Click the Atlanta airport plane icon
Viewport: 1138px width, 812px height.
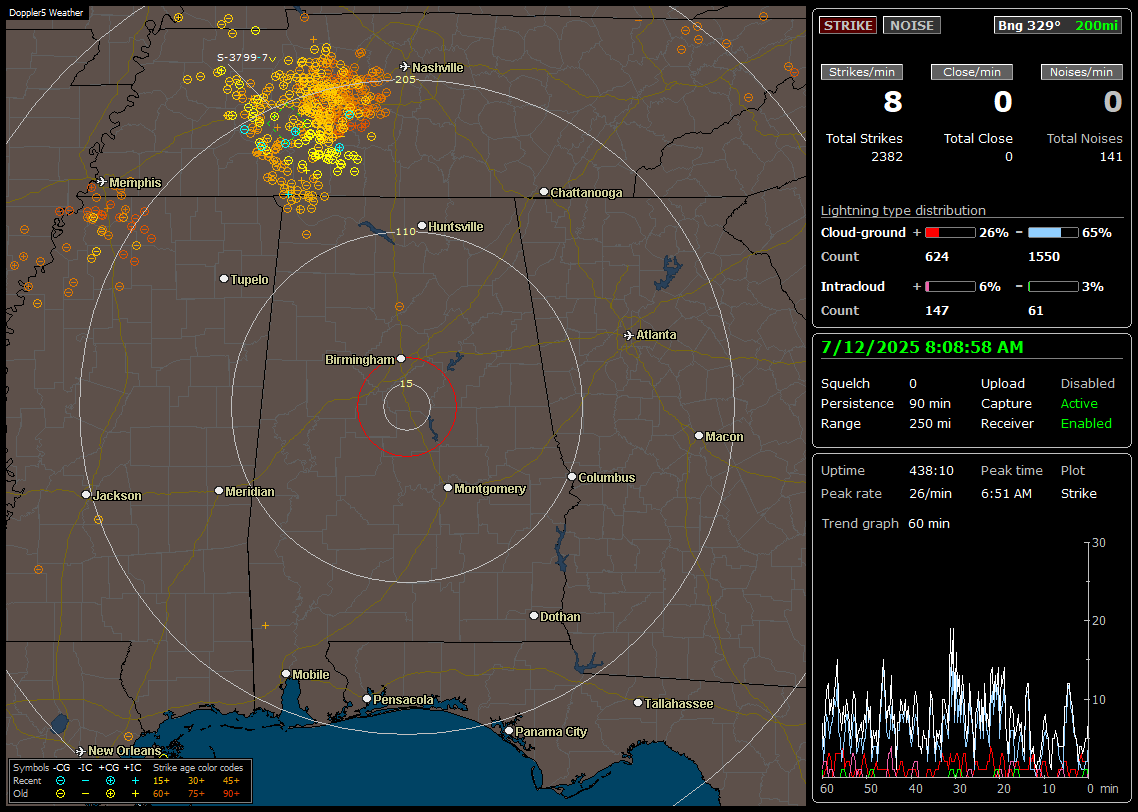[x=629, y=335]
